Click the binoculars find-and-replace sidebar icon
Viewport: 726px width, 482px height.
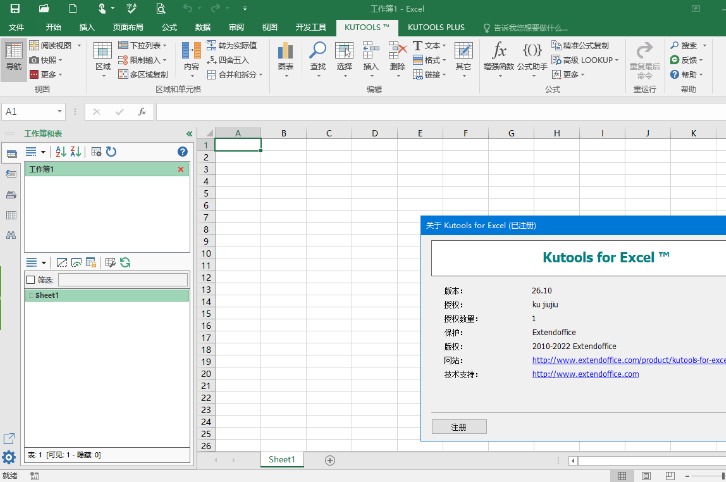point(11,234)
